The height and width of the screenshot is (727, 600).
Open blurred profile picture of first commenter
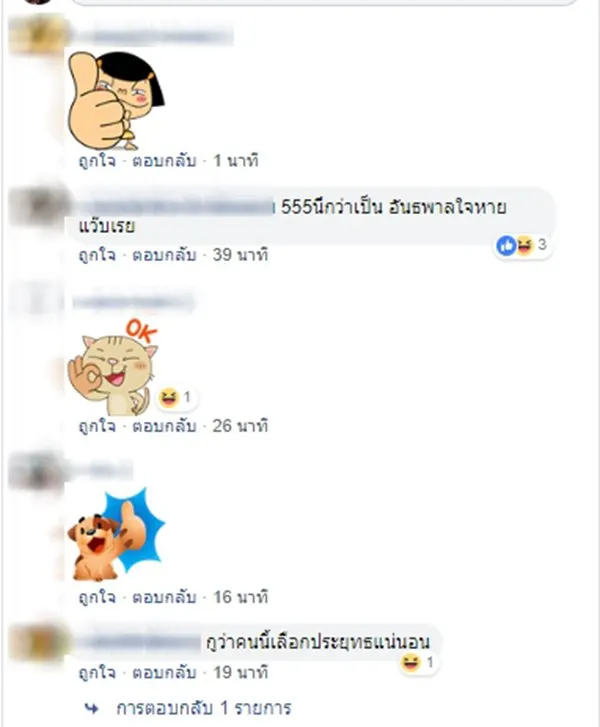tap(36, 35)
